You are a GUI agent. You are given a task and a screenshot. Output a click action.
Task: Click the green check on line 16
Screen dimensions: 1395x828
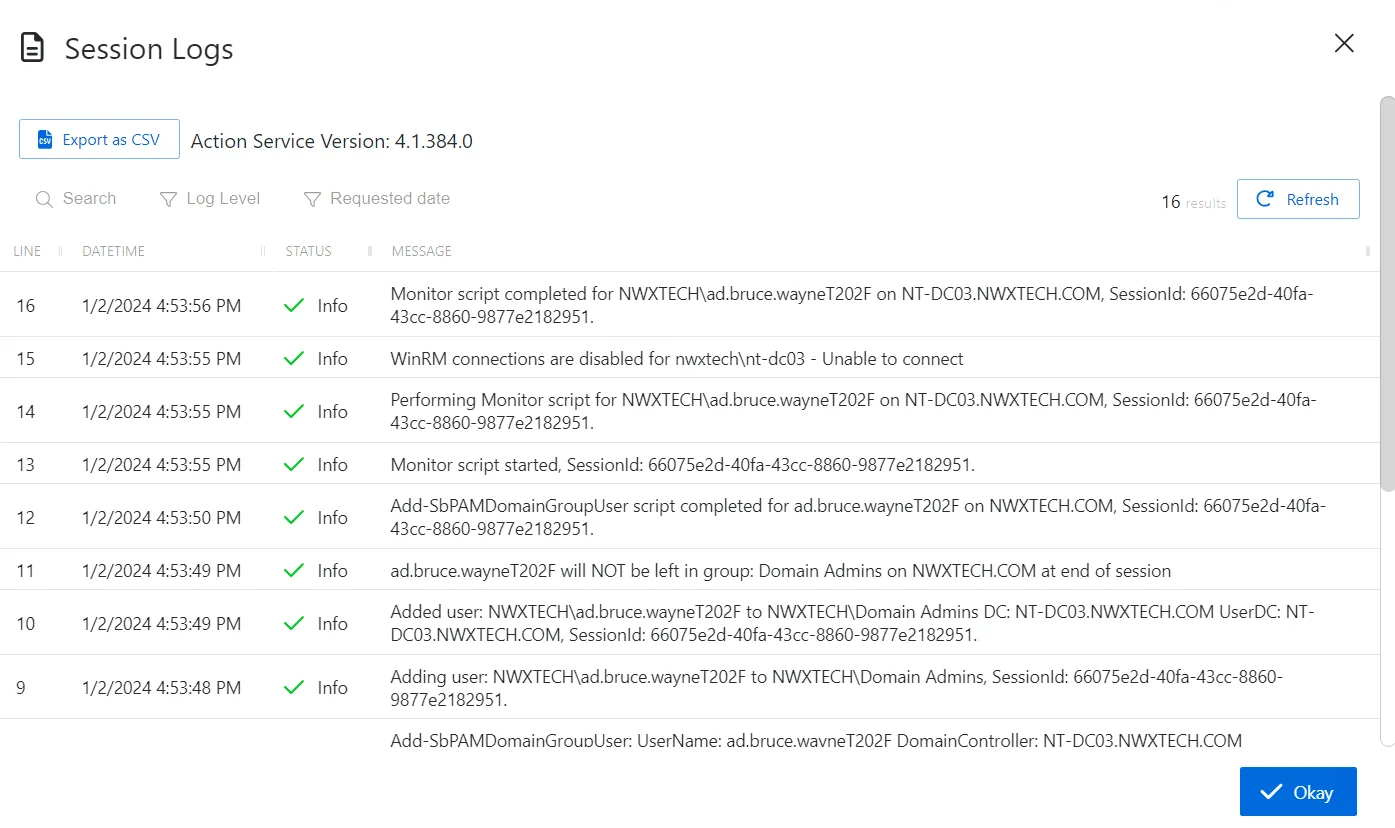tap(294, 306)
